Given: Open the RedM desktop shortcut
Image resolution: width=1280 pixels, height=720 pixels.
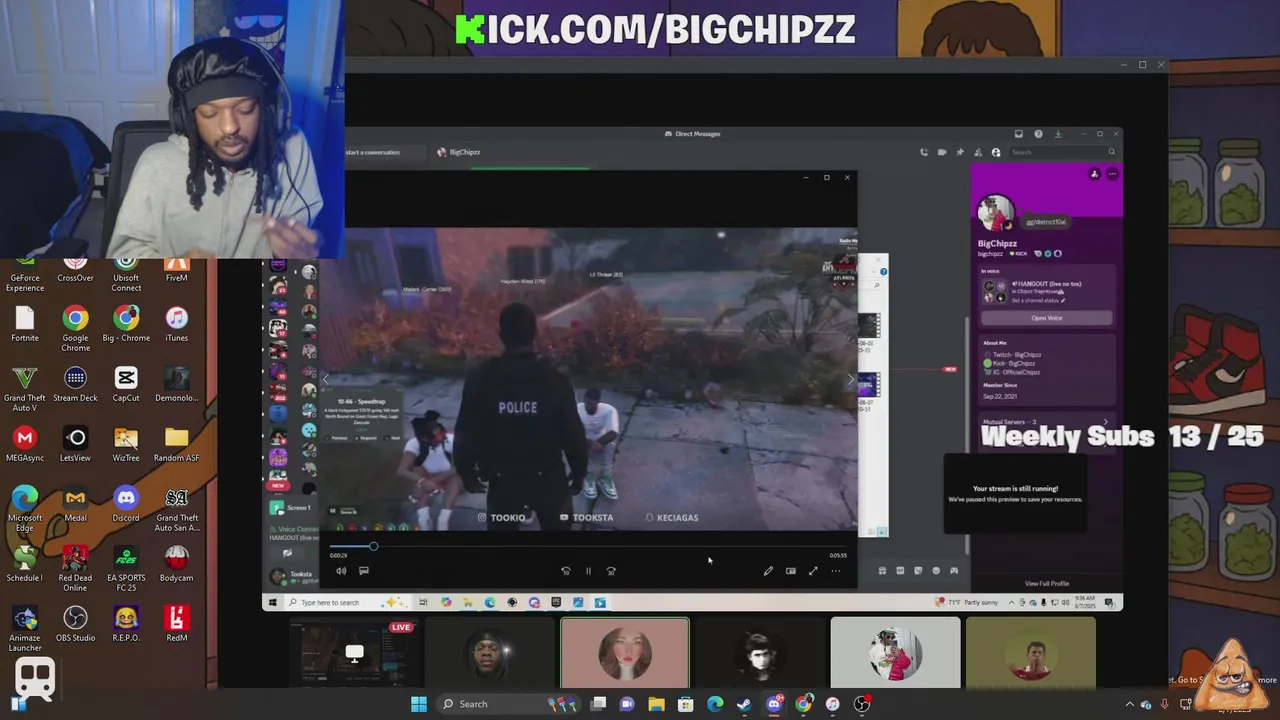Looking at the screenshot, I should click(x=177, y=624).
